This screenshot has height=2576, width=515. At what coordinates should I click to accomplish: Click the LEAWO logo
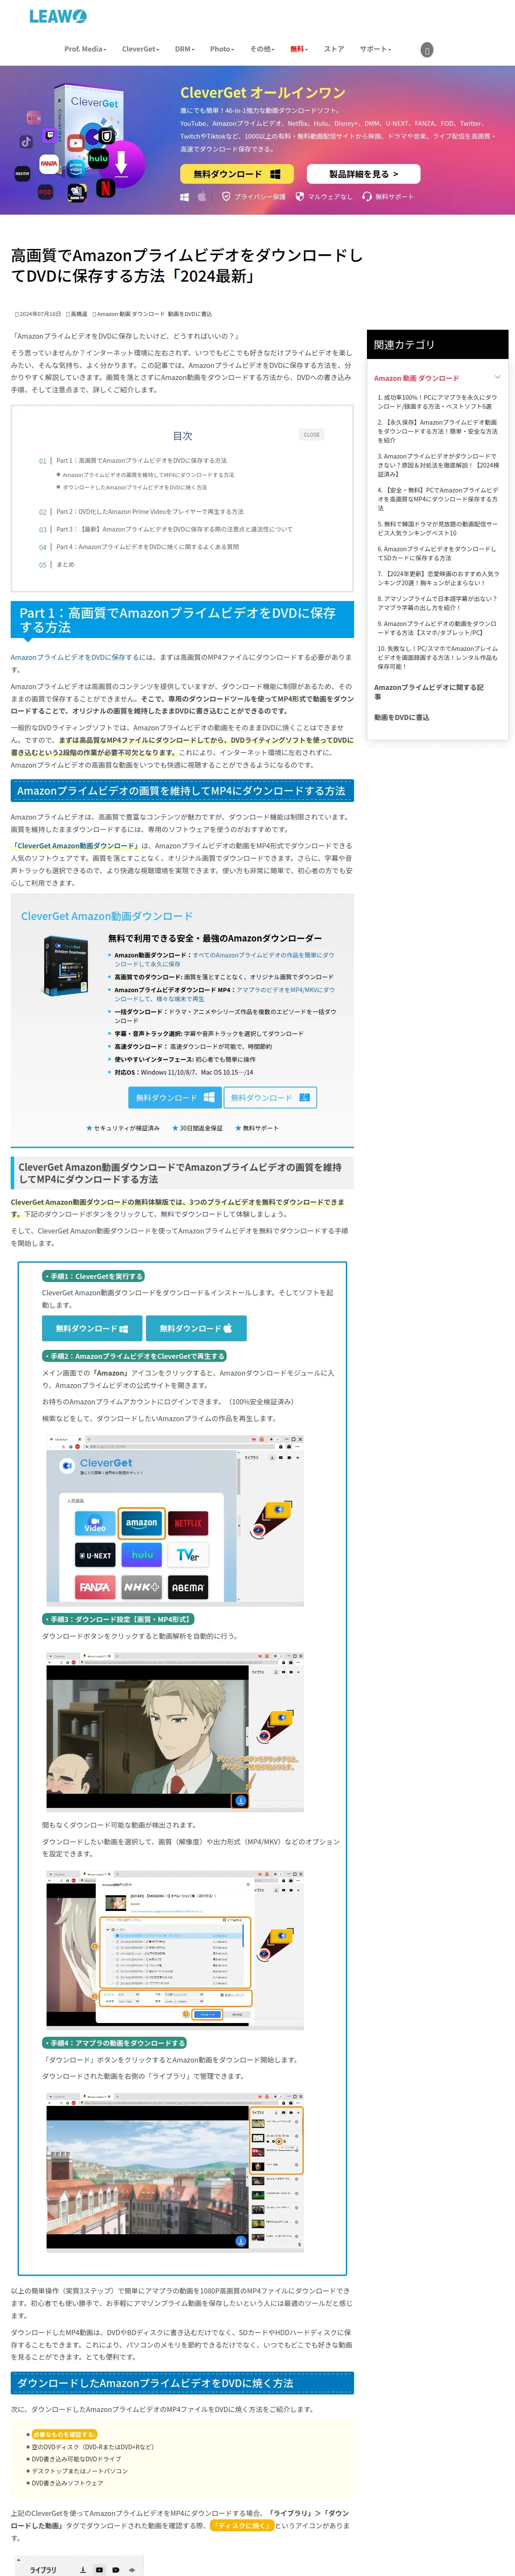click(x=57, y=16)
